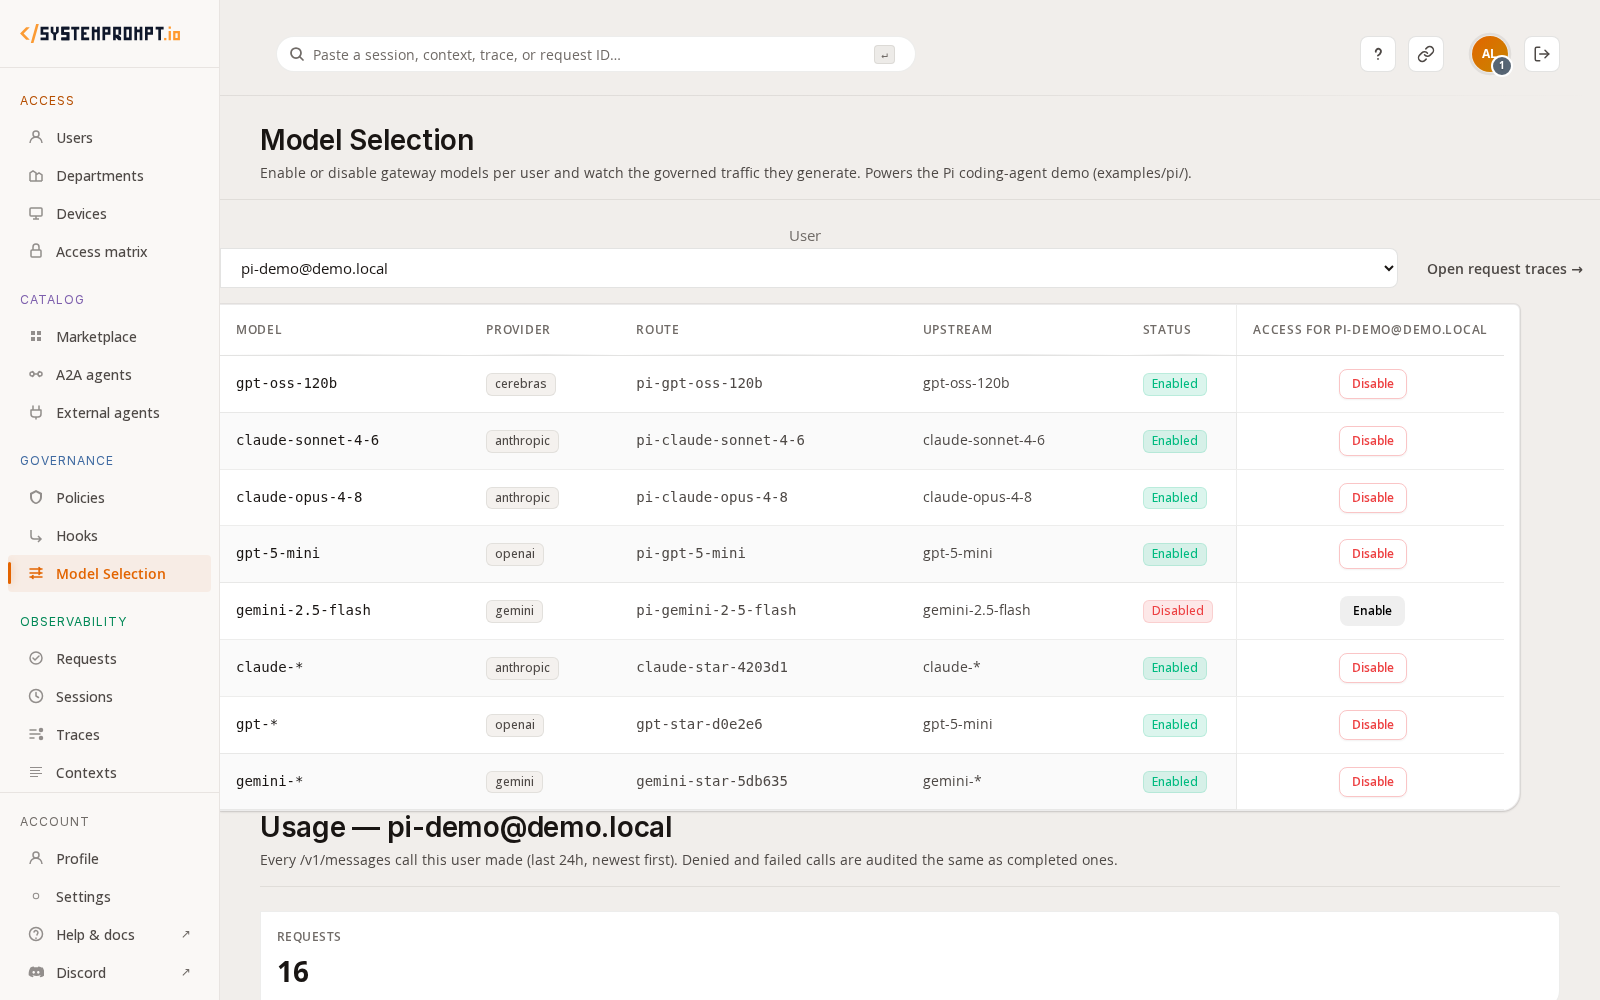The height and width of the screenshot is (1000, 1600).
Task: Click the External agents plug icon
Action: pos(36,412)
